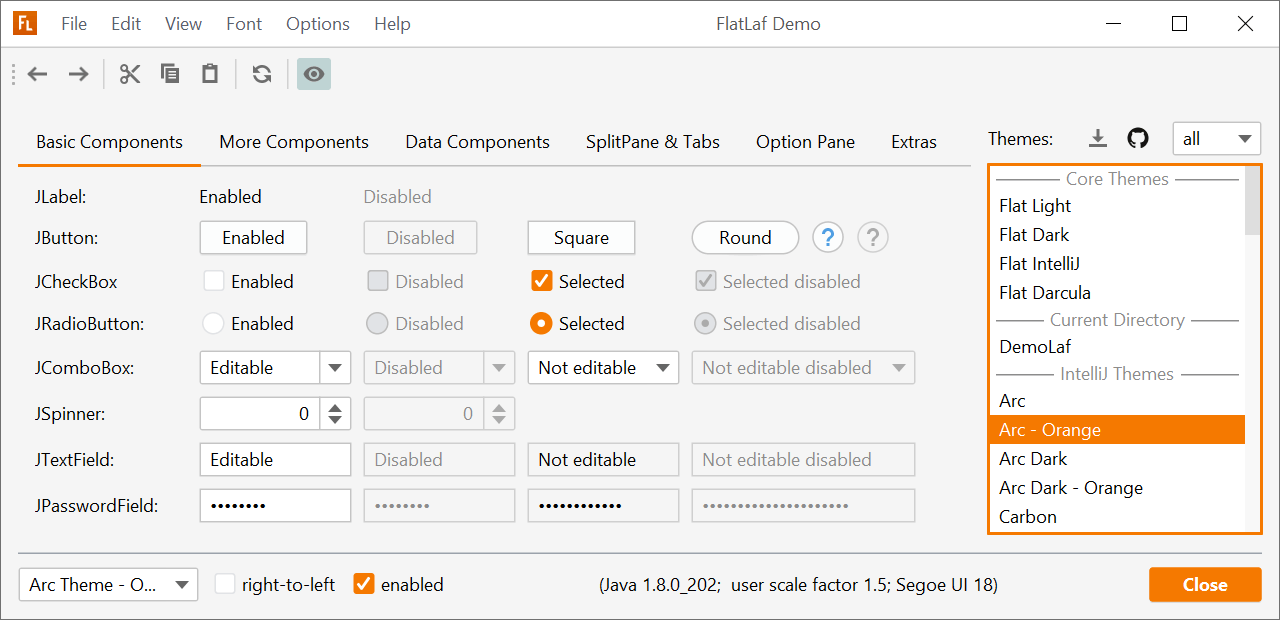Image resolution: width=1280 pixels, height=620 pixels.
Task: Click the Cut scissors icon
Action: (x=130, y=74)
